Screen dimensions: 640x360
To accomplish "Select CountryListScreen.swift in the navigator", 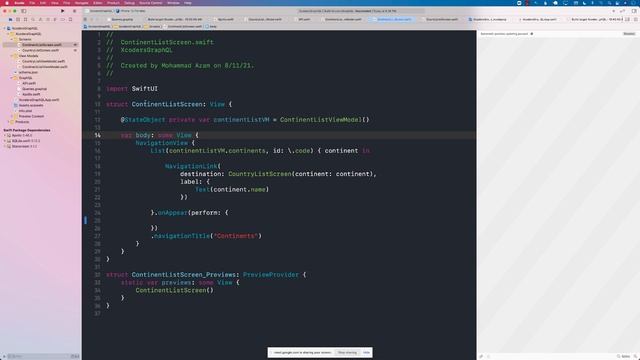I will (41, 50).
